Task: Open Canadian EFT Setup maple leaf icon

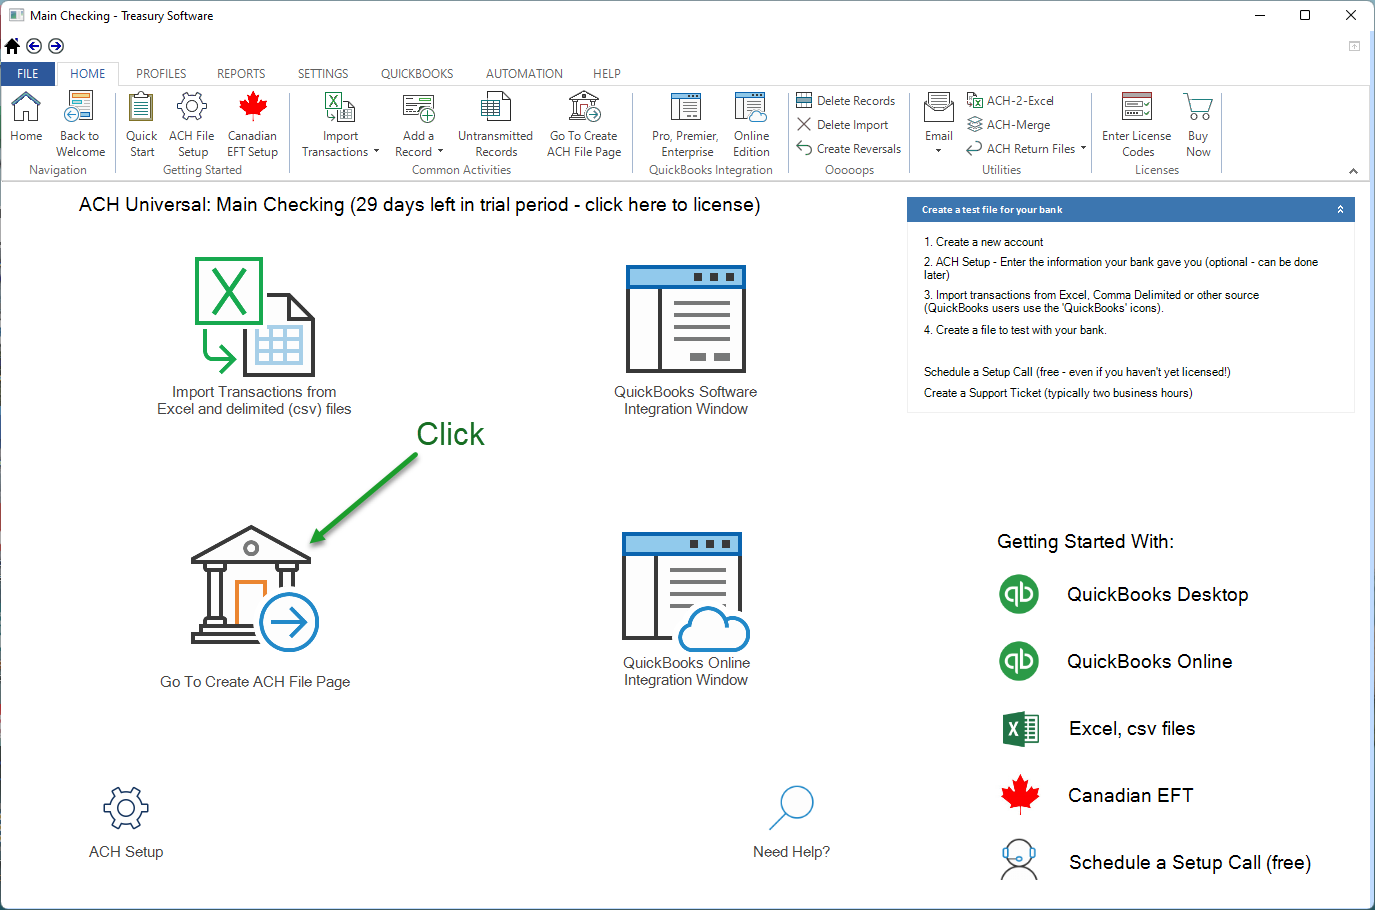Action: pyautogui.click(x=253, y=106)
